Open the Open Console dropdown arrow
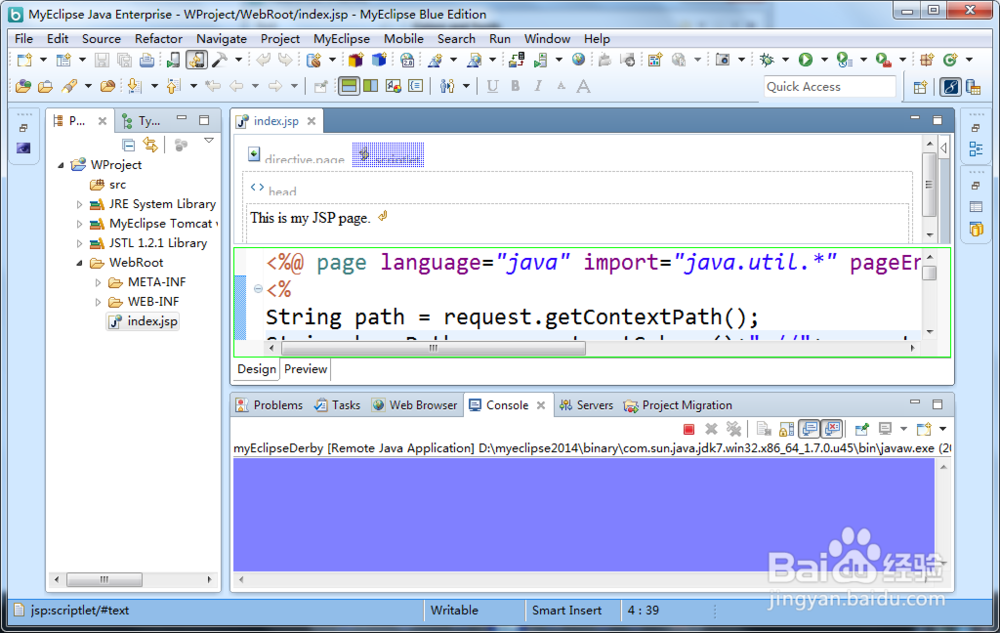1000x633 pixels. point(943,429)
